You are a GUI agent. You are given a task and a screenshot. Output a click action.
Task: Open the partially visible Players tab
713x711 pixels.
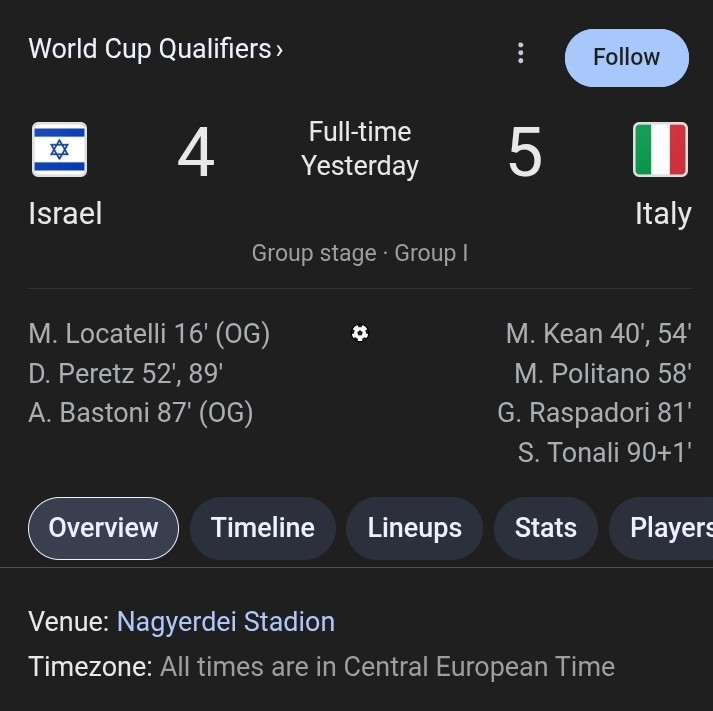[x=662, y=528]
